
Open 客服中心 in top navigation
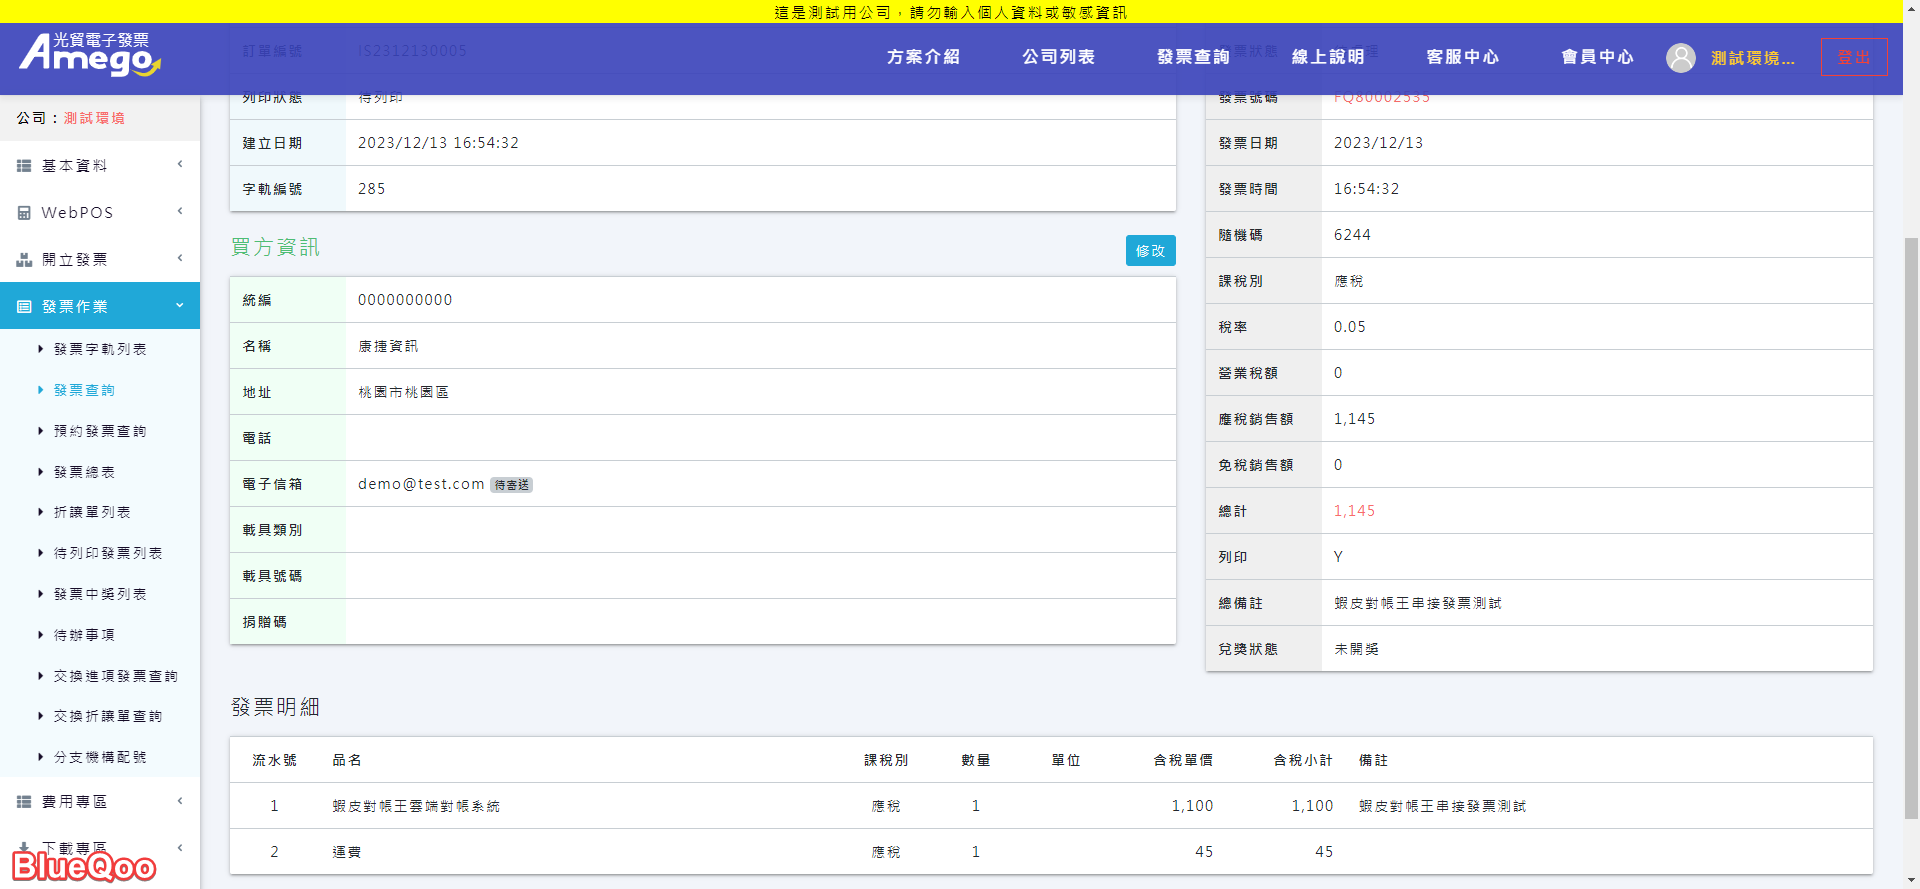pyautogui.click(x=1462, y=57)
